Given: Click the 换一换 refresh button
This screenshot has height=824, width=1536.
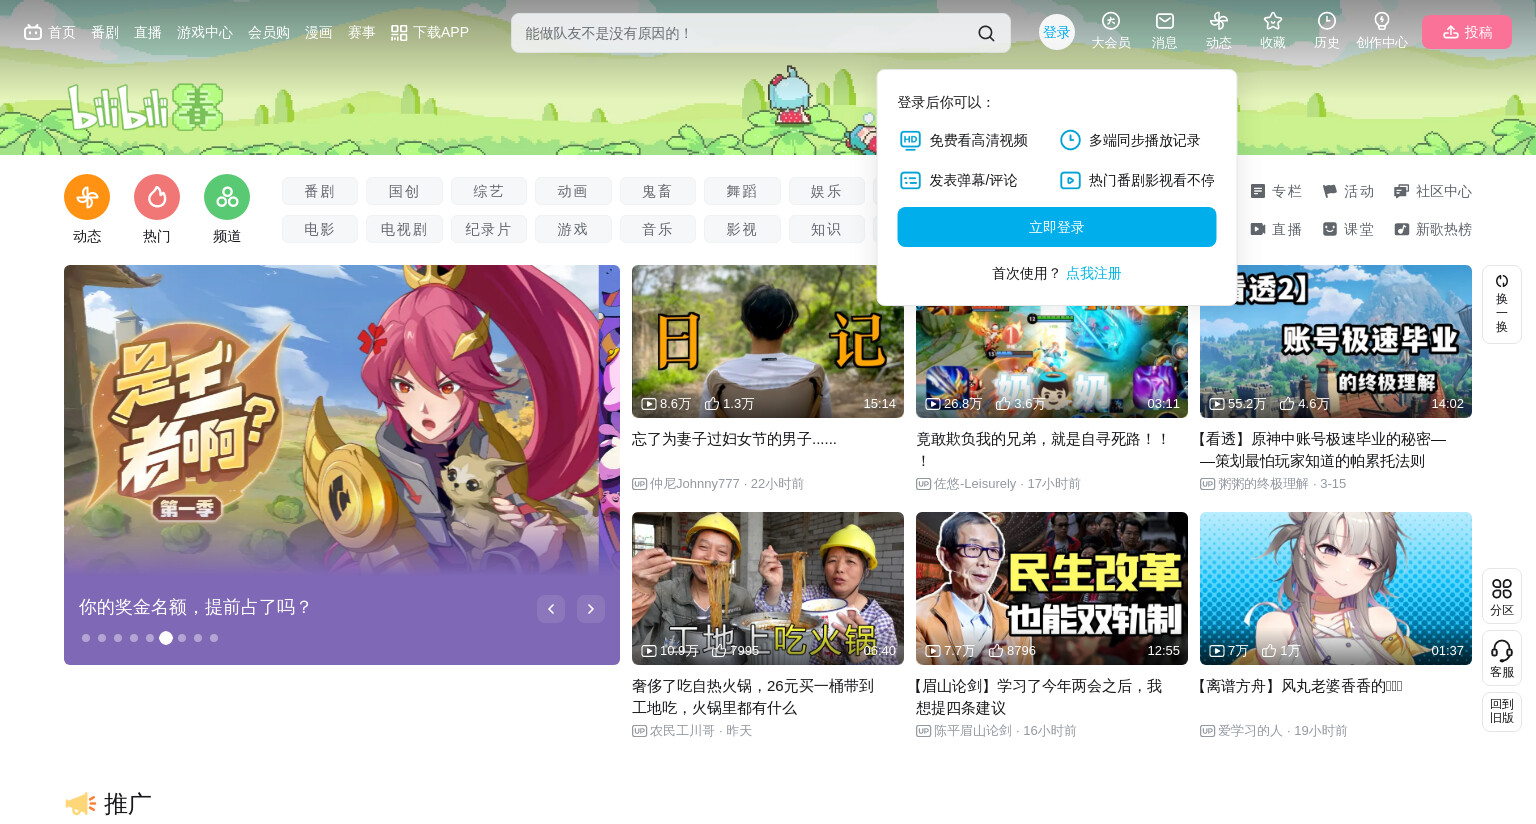Looking at the screenshot, I should 1502,304.
